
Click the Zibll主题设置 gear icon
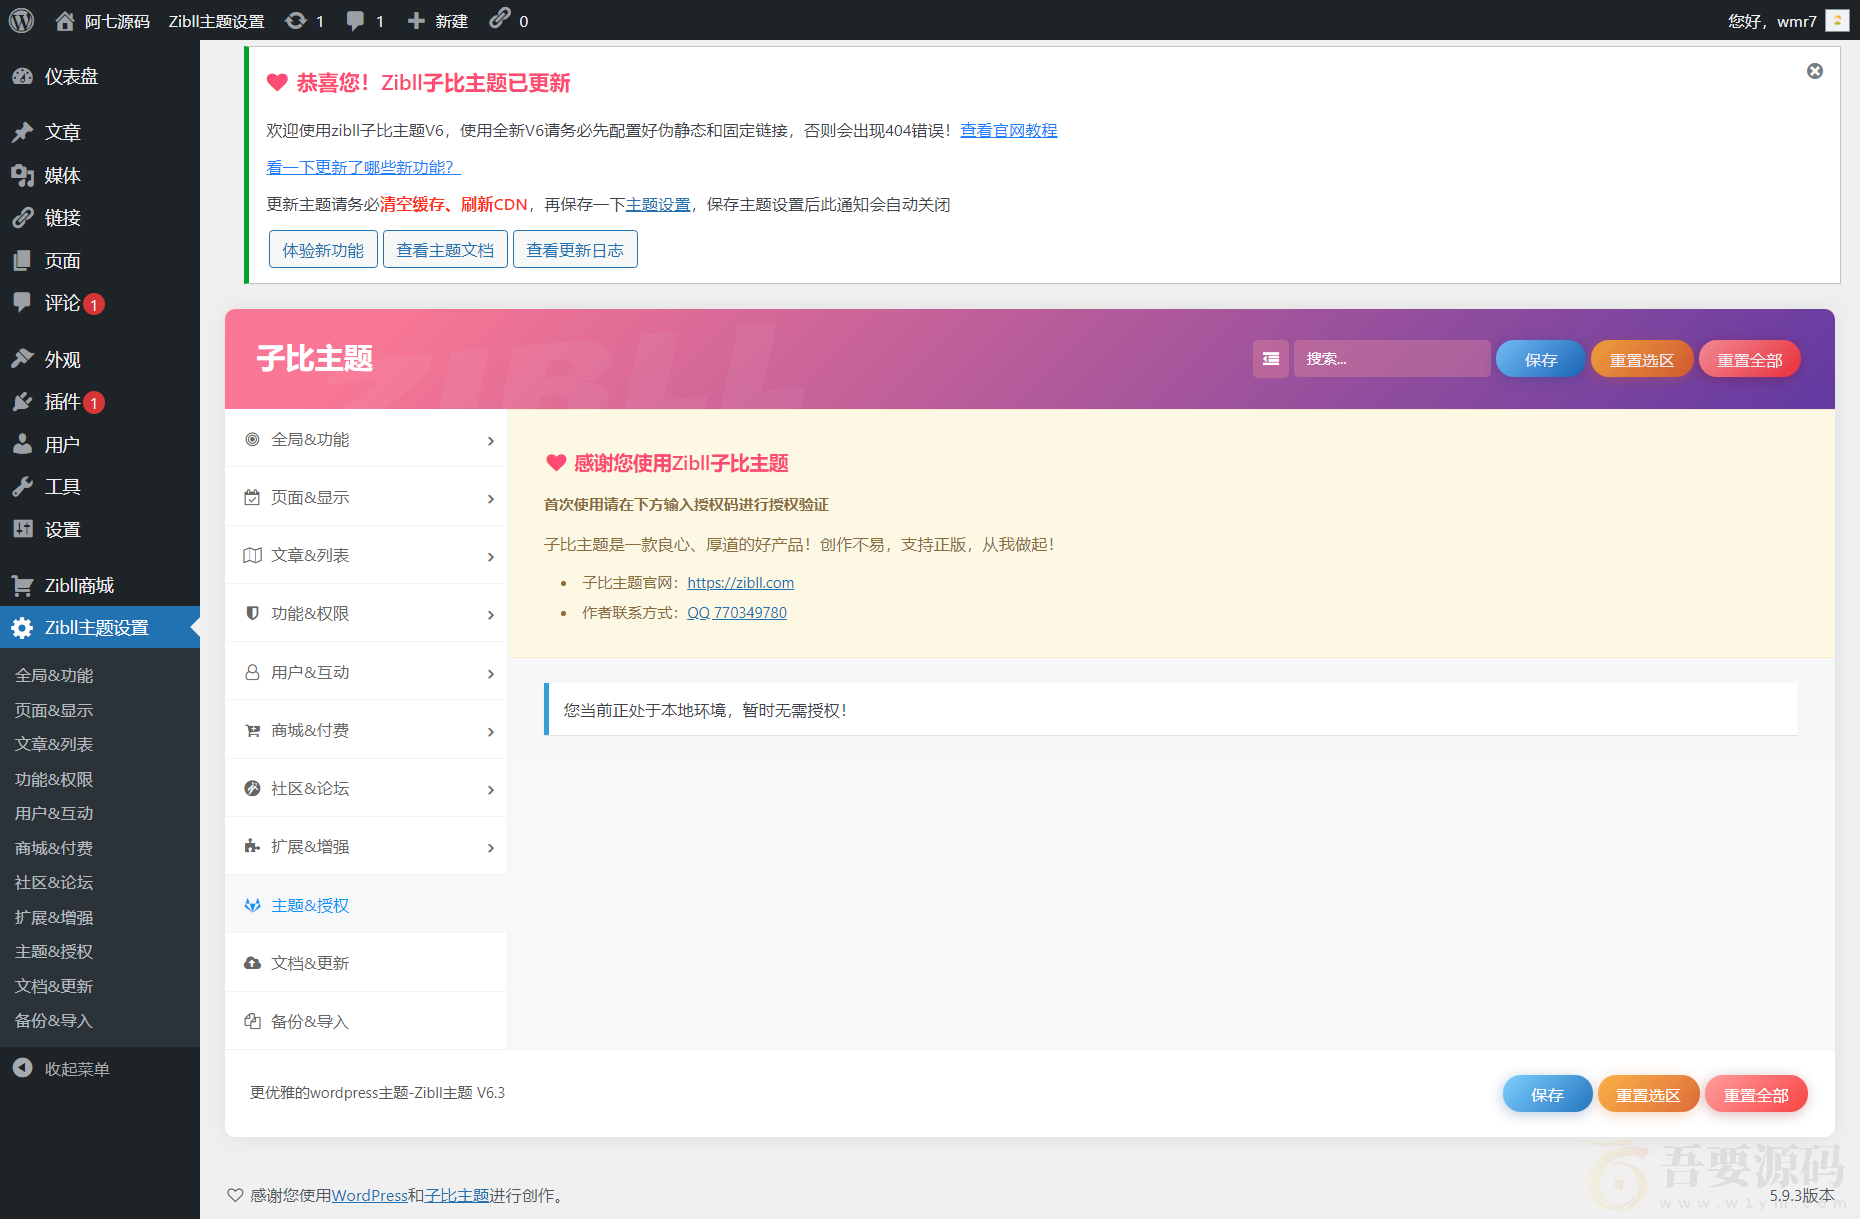pyautogui.click(x=22, y=627)
